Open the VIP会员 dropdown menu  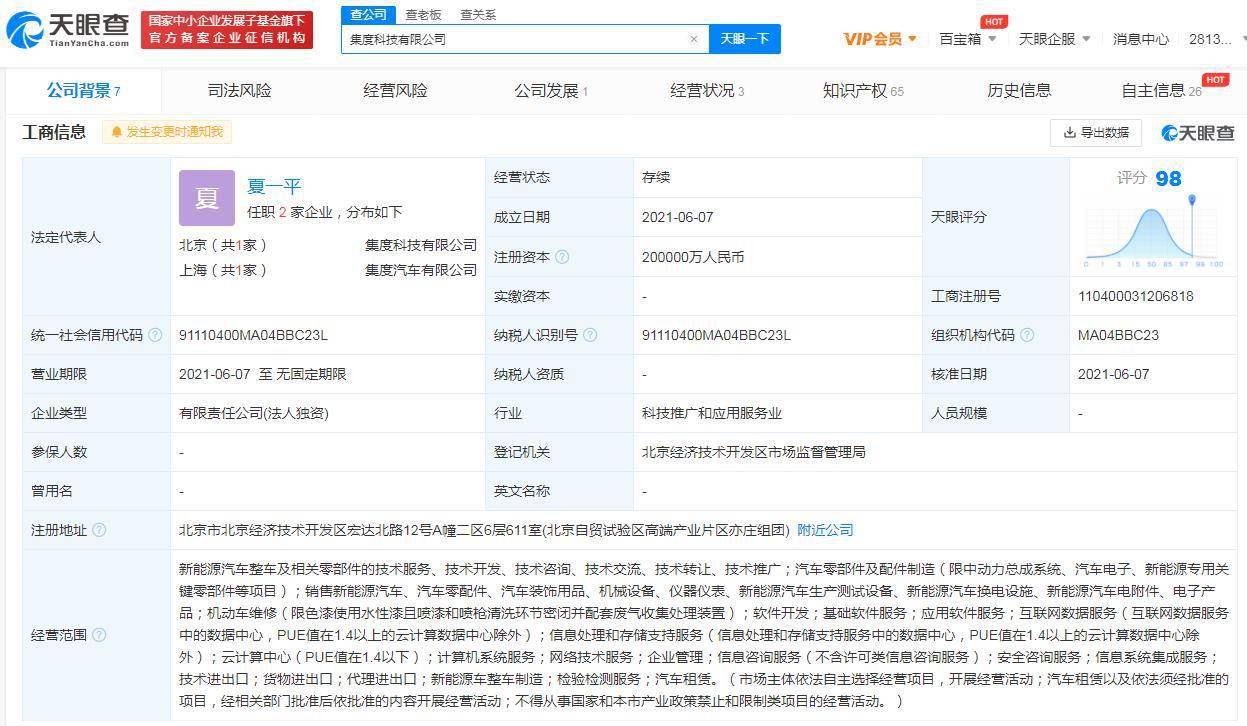(873, 38)
